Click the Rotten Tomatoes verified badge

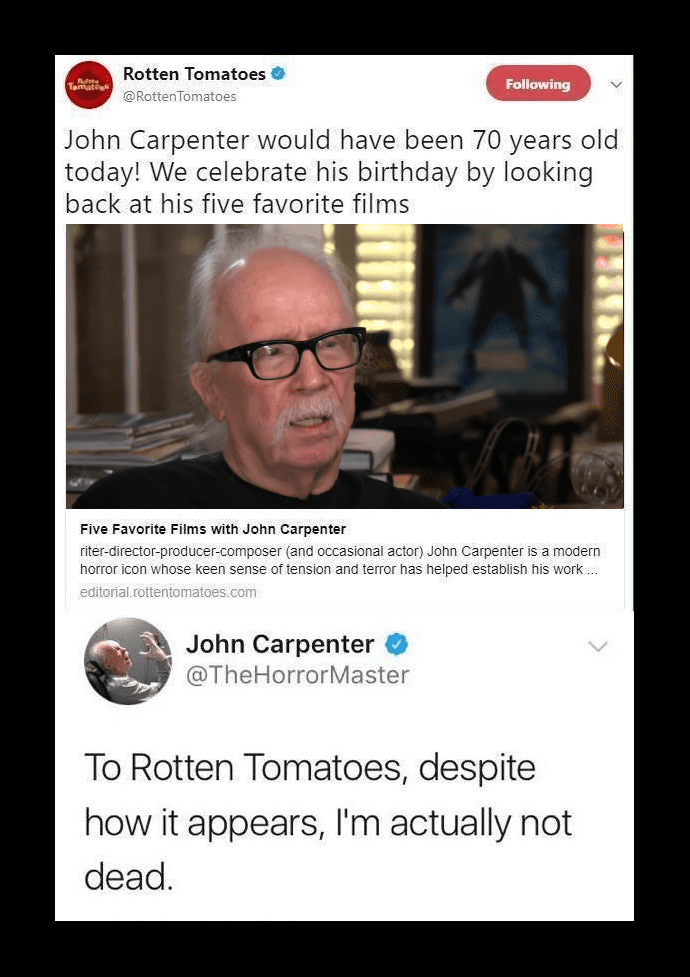(x=278, y=74)
